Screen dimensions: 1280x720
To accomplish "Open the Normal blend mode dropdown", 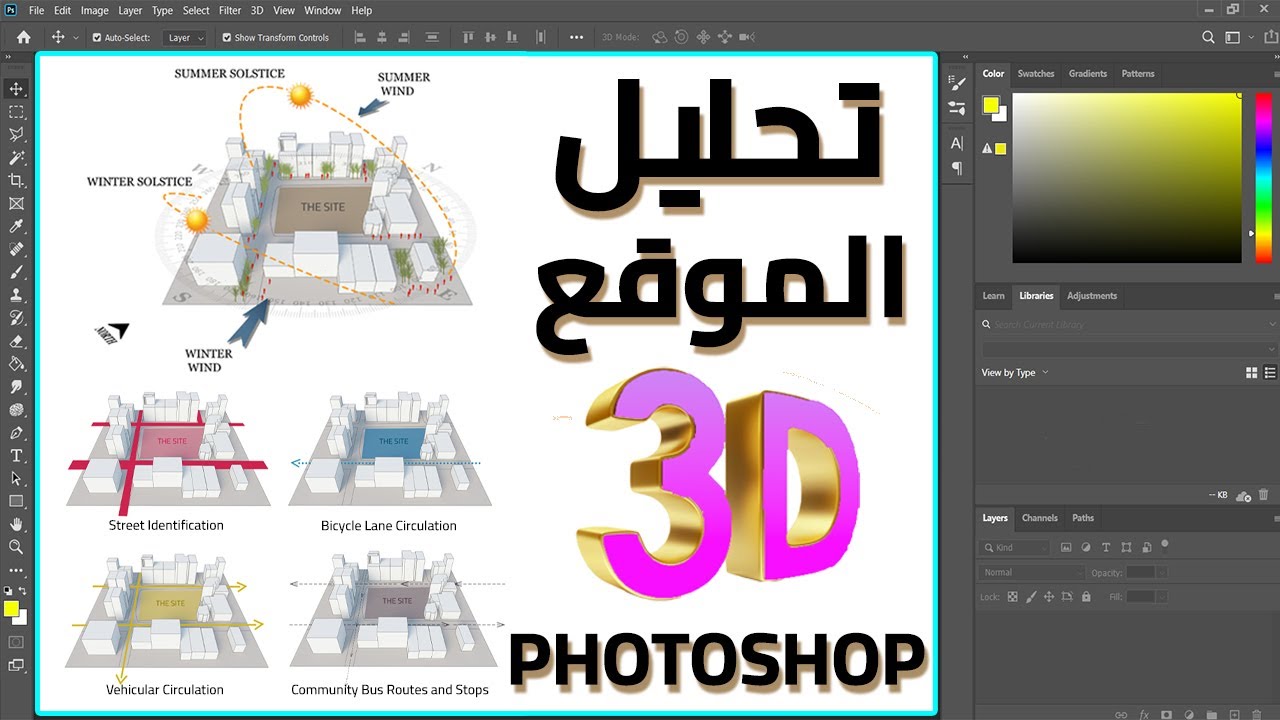I will tap(1032, 572).
